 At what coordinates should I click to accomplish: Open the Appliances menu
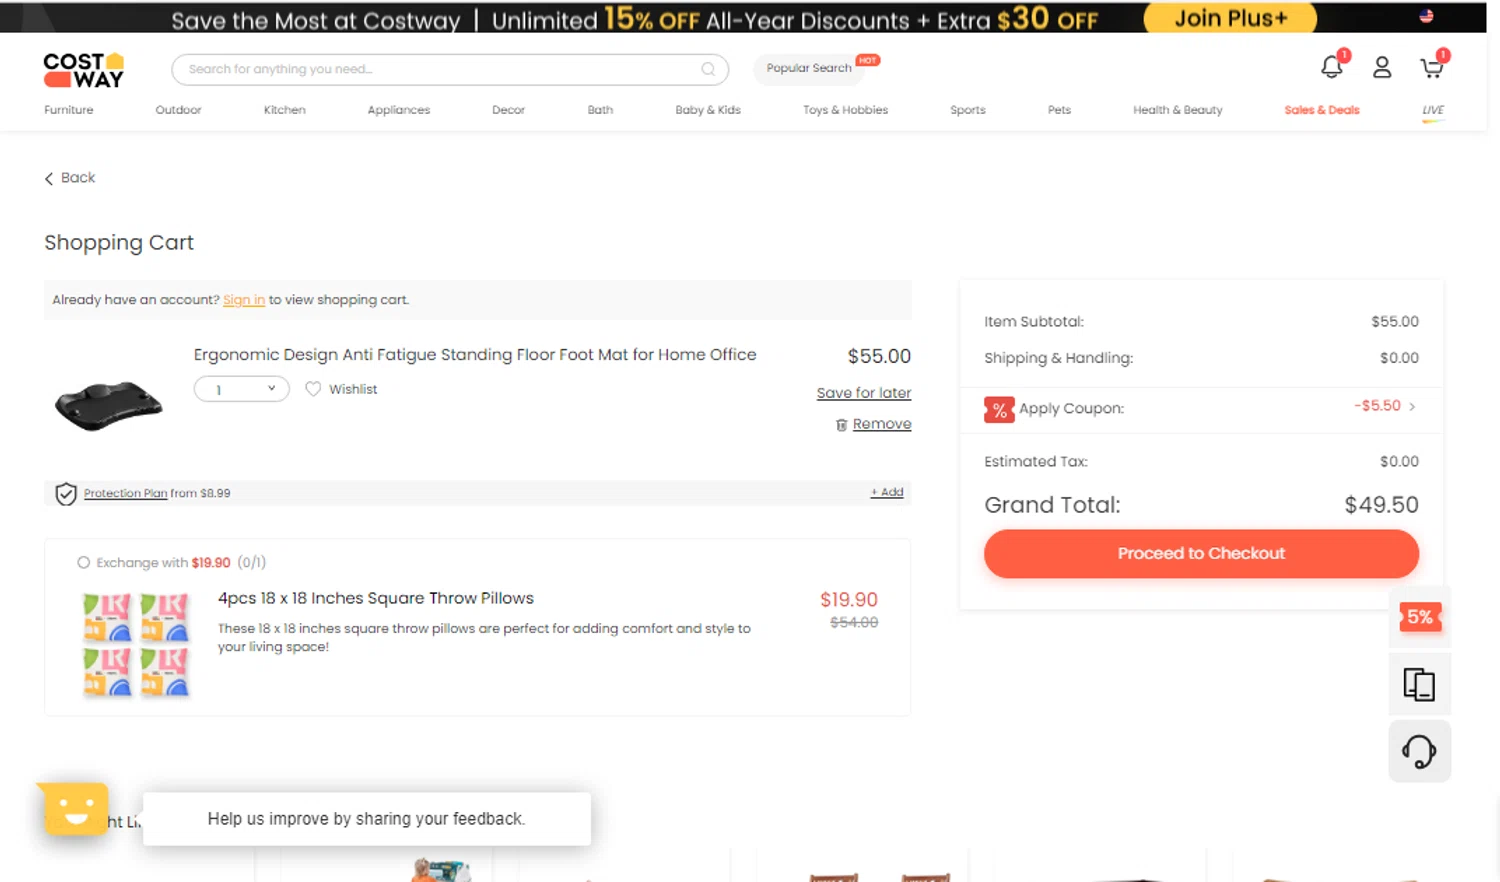(399, 110)
